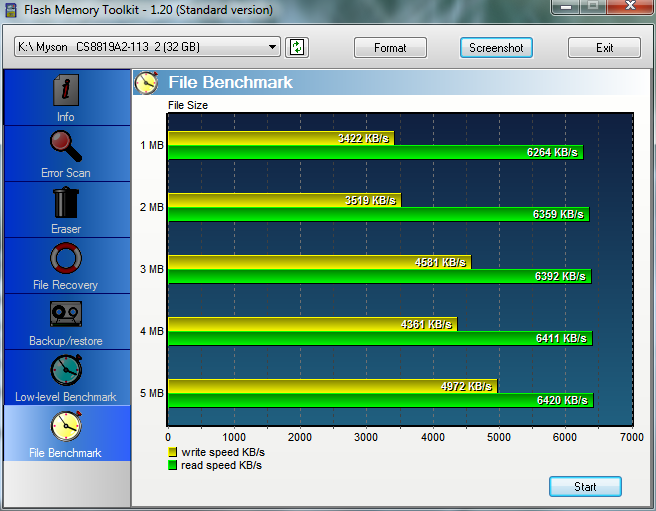
Task: Click the 6392 KB/s read bar
Action: 380,276
